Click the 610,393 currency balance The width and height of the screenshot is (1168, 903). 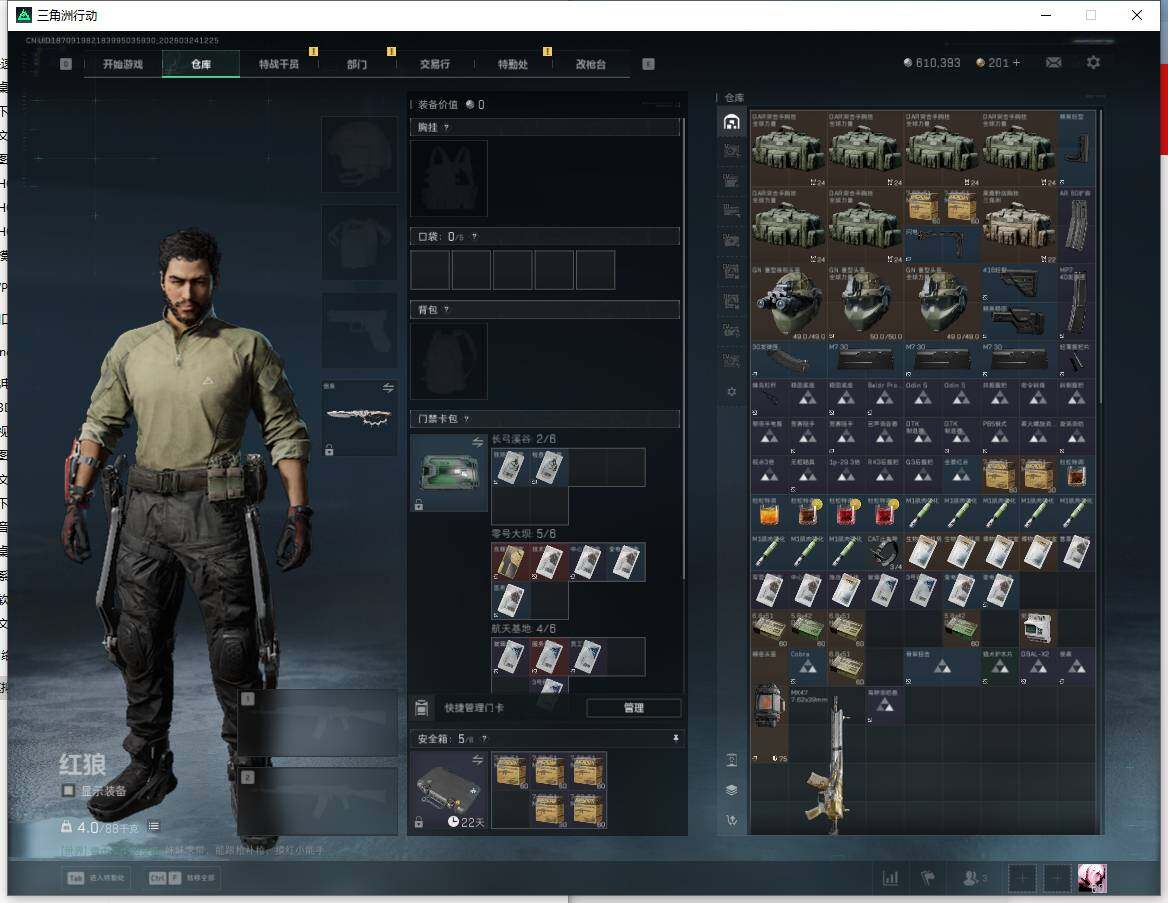click(932, 63)
